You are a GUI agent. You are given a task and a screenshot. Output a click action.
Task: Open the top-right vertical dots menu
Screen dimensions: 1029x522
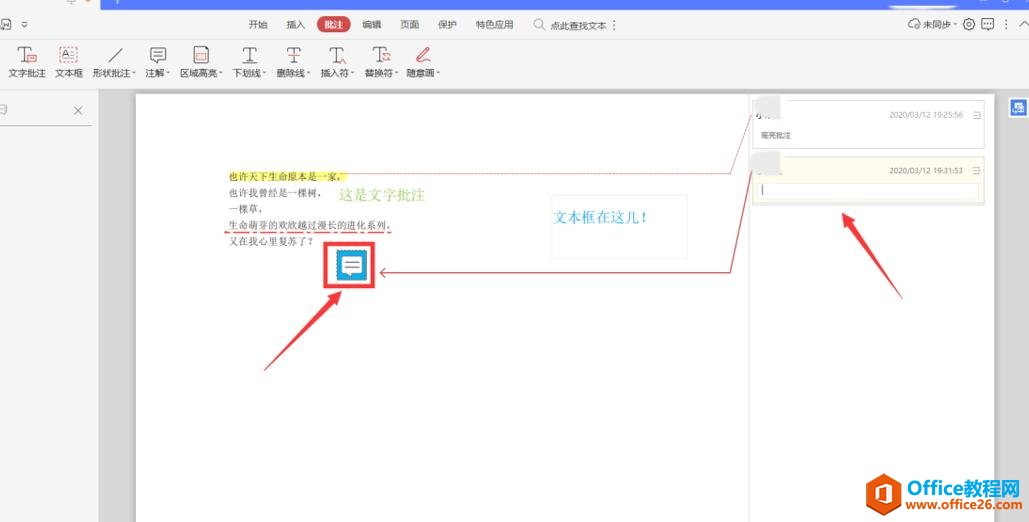pos(1006,24)
